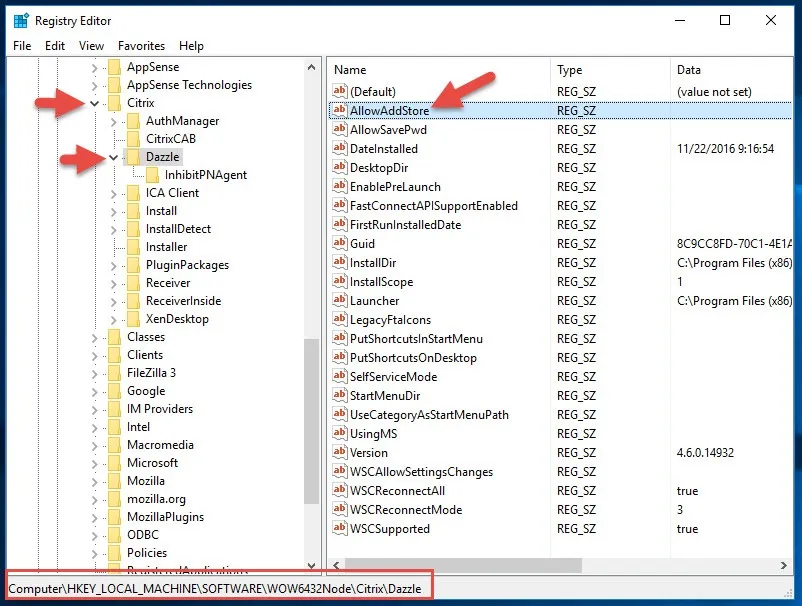
Task: Expand the Microsoft key node
Action: [95, 463]
